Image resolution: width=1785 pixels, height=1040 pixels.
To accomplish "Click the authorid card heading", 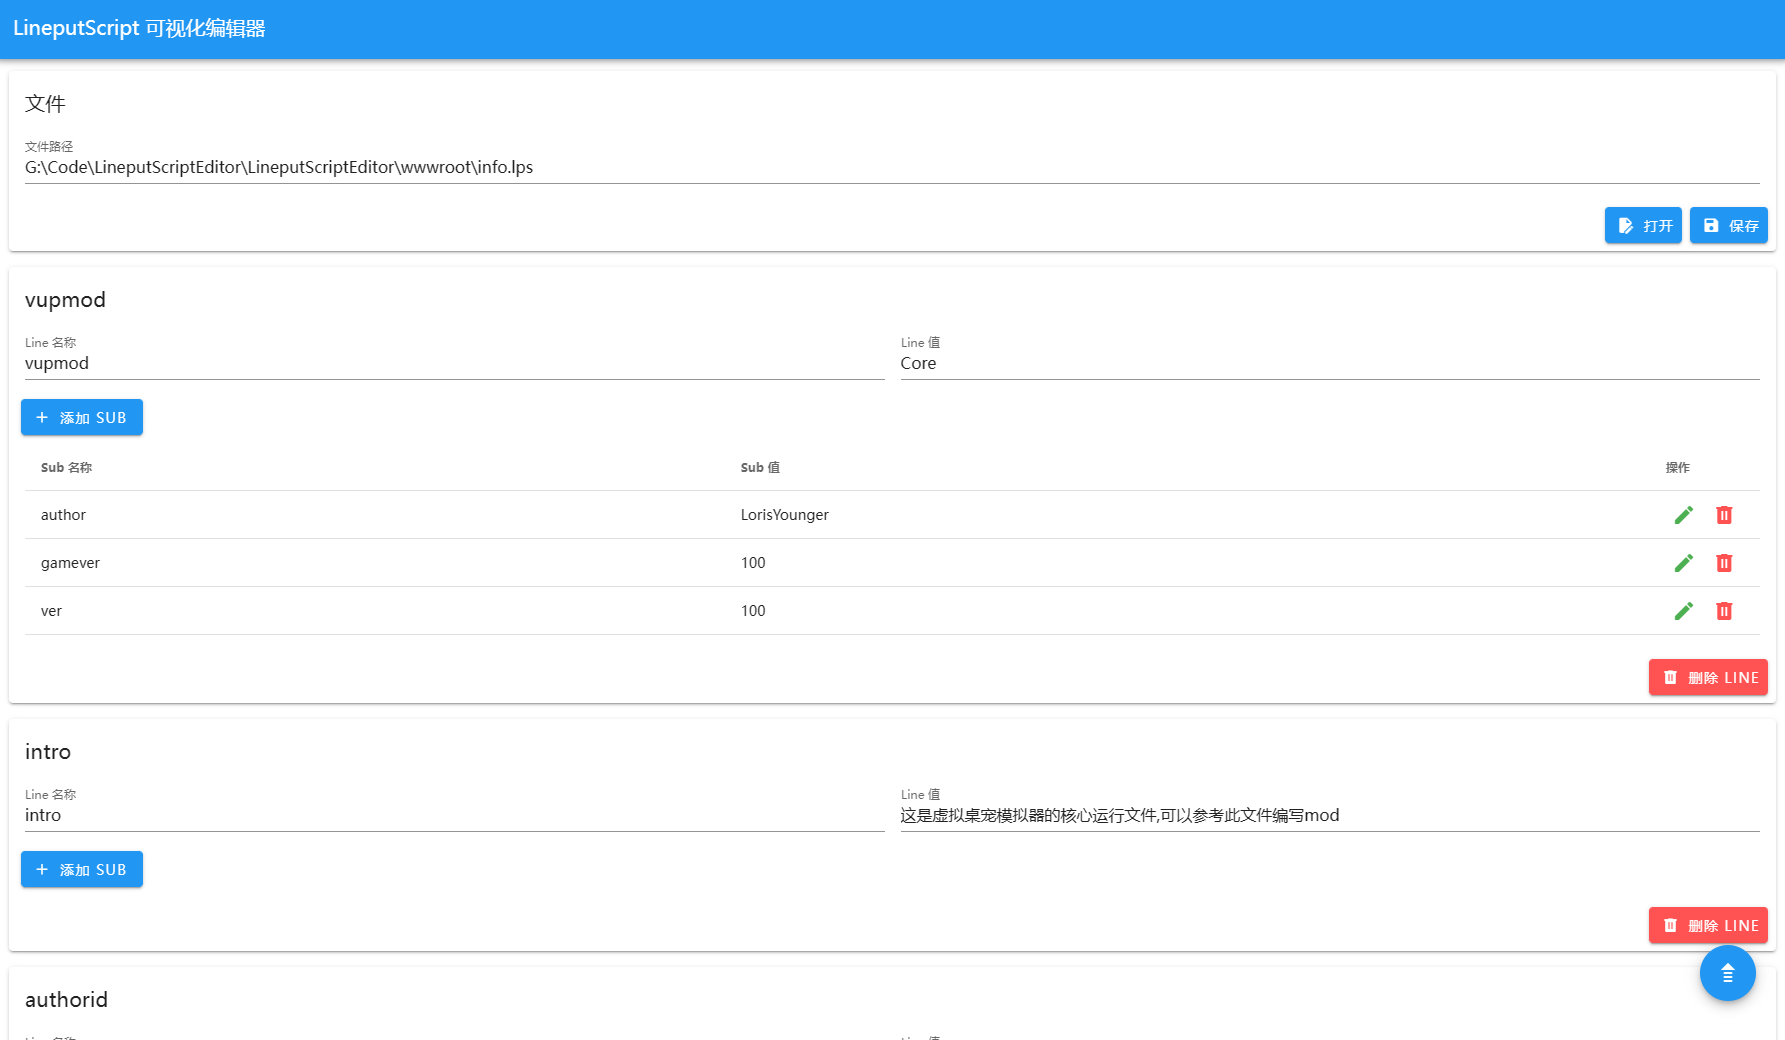I will pos(66,1000).
